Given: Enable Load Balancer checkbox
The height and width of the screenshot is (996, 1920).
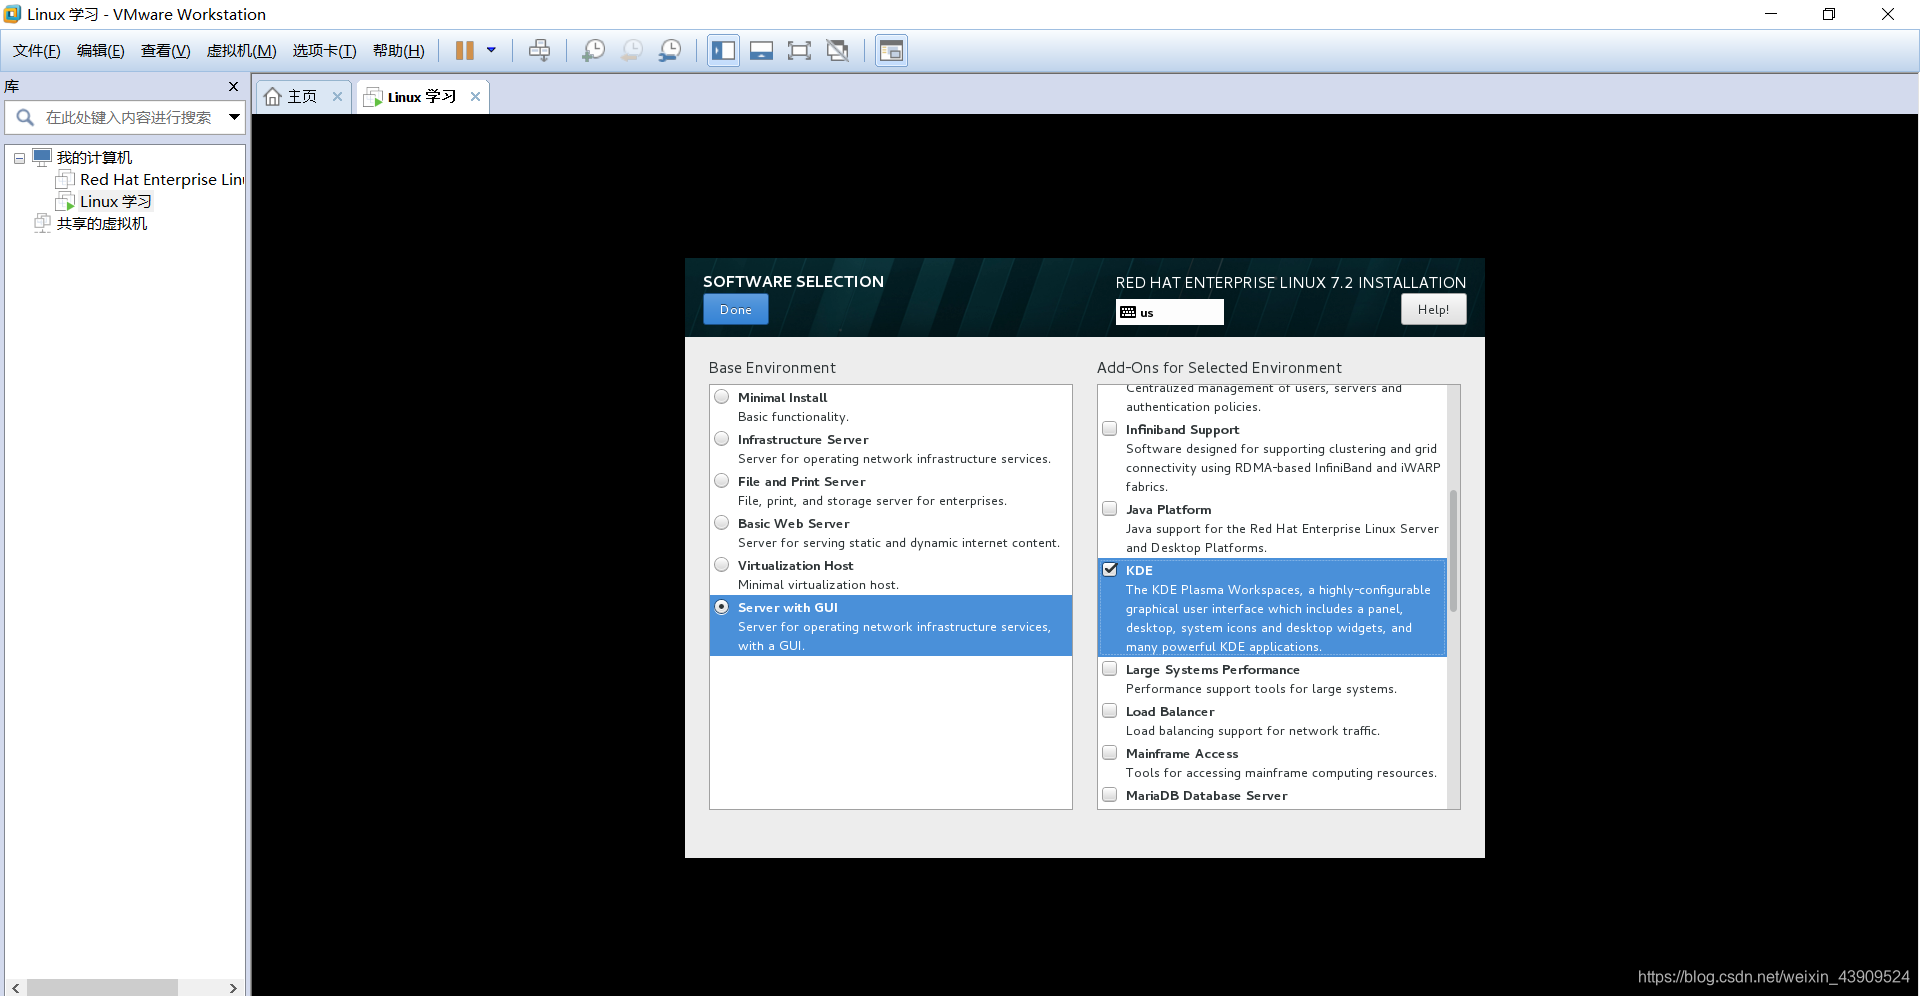Looking at the screenshot, I should click(1109, 711).
